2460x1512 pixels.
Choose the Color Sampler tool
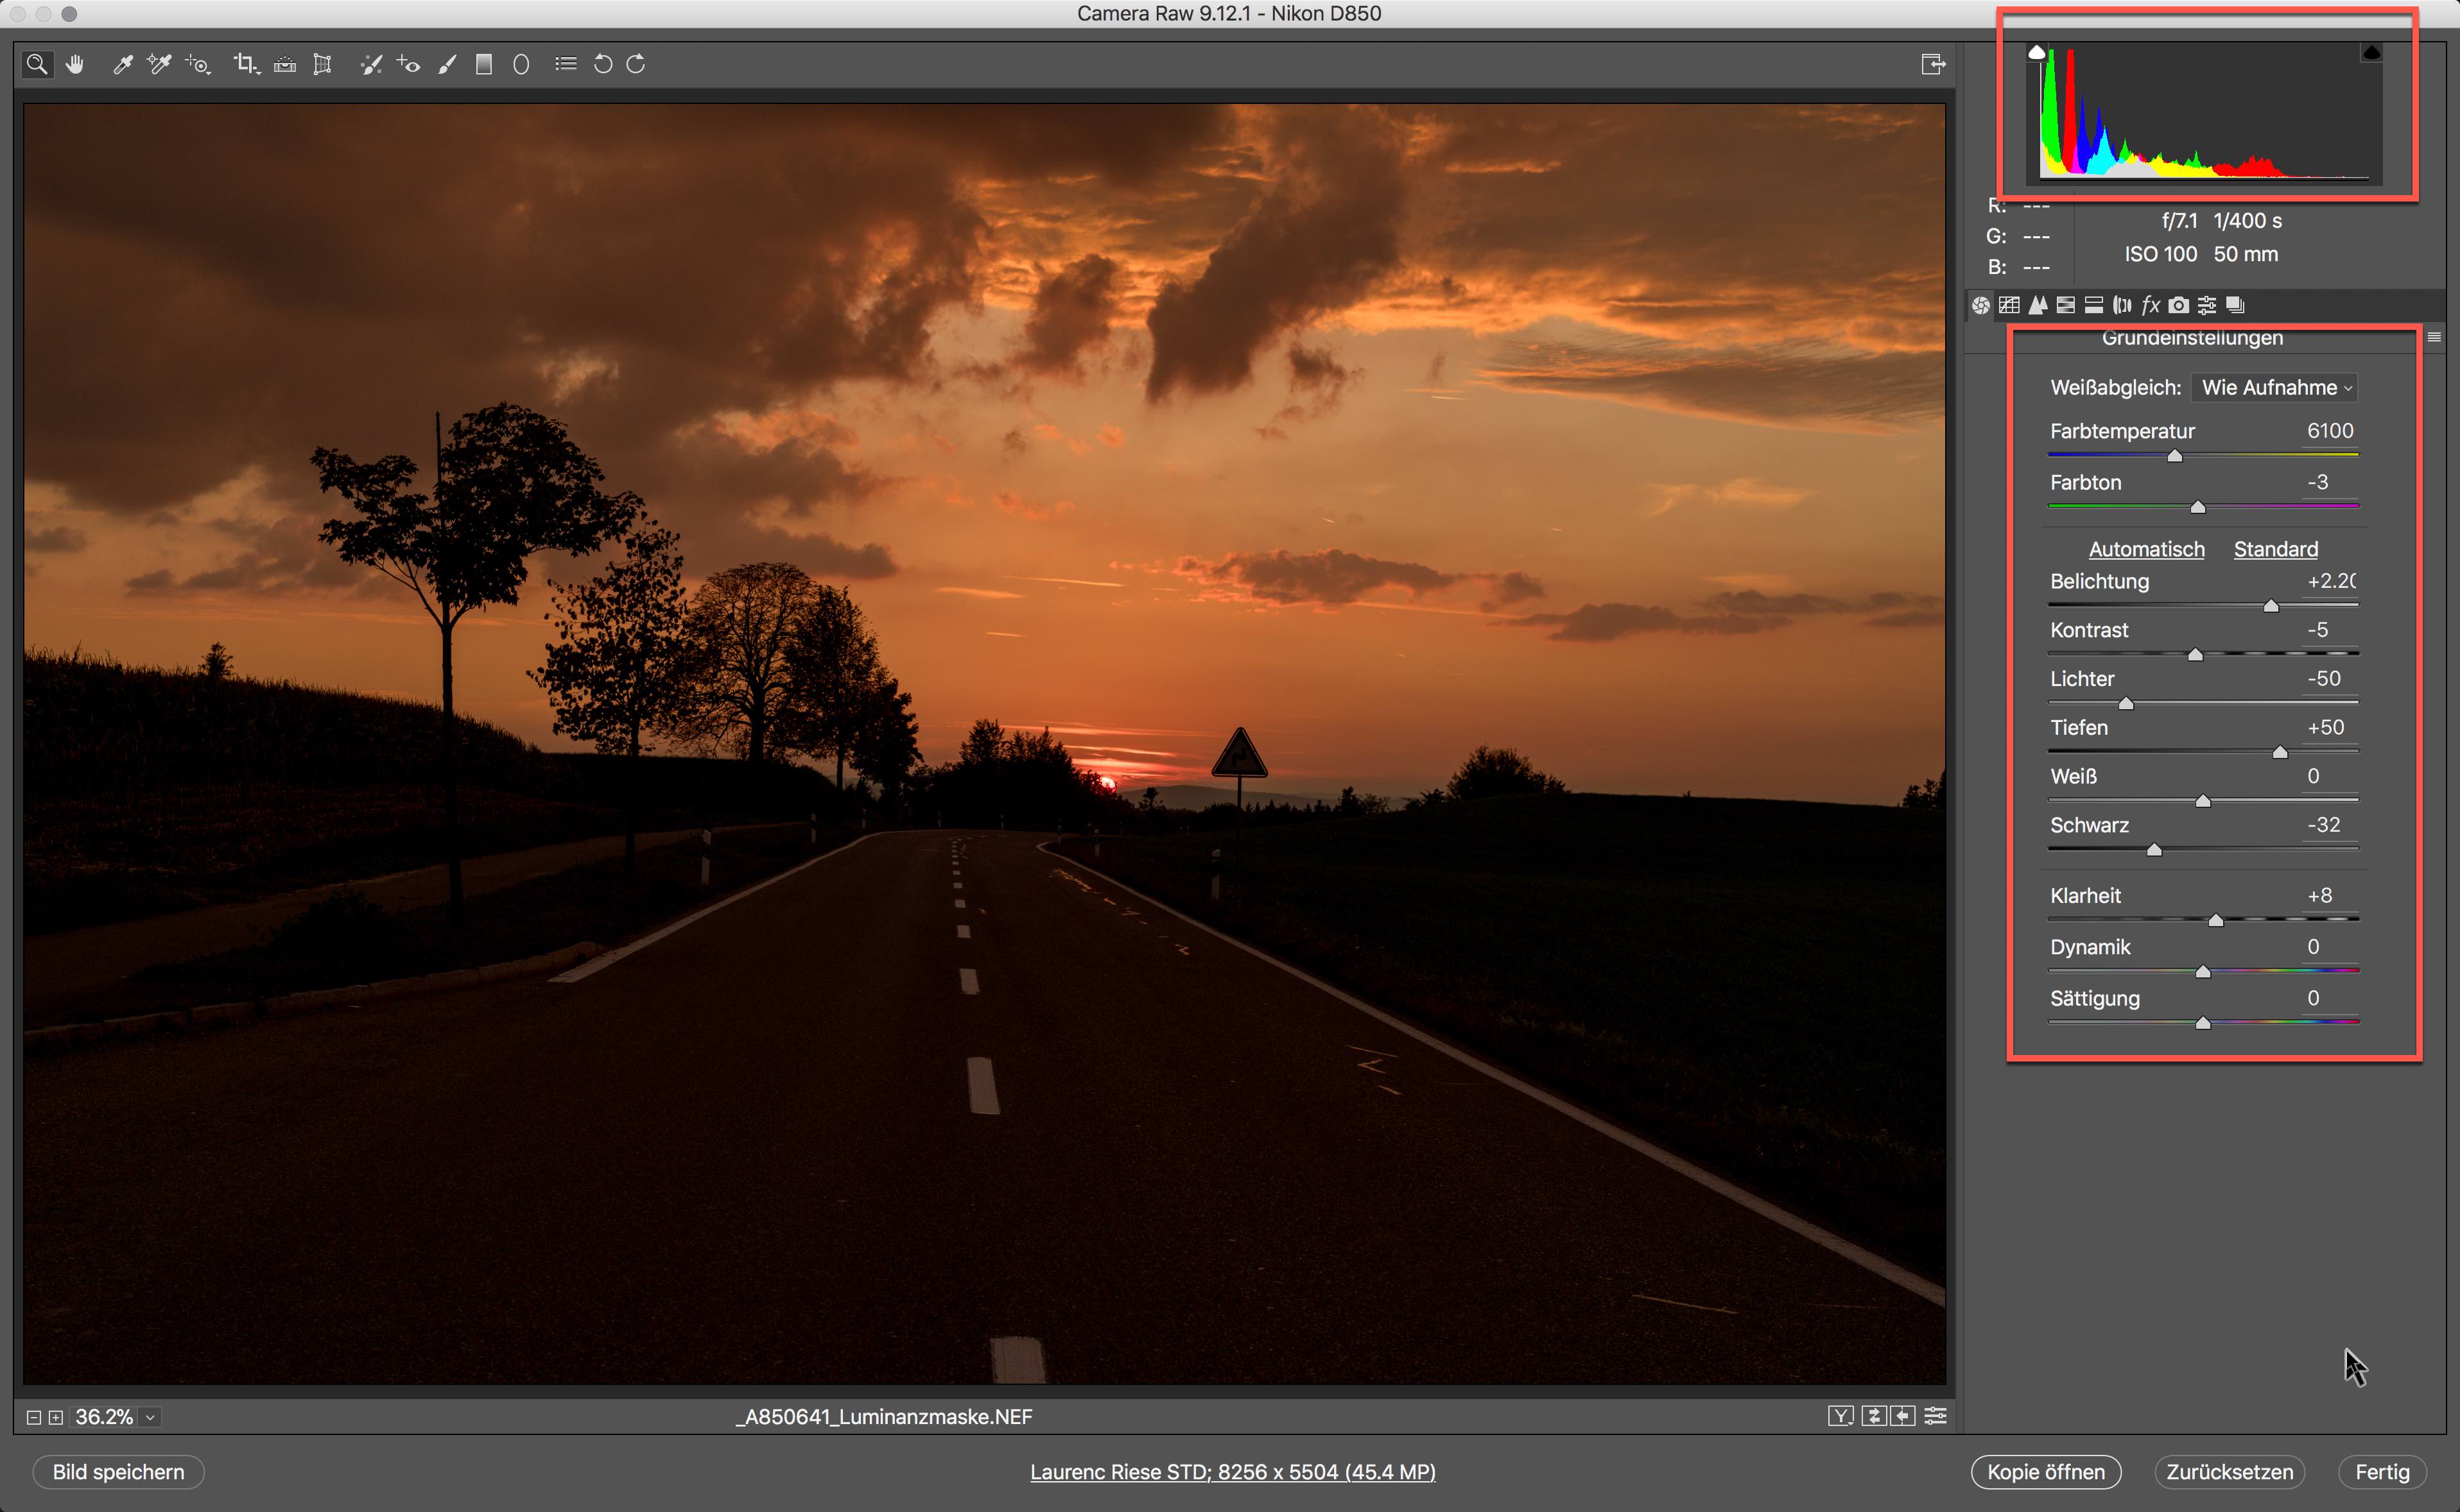(159, 65)
